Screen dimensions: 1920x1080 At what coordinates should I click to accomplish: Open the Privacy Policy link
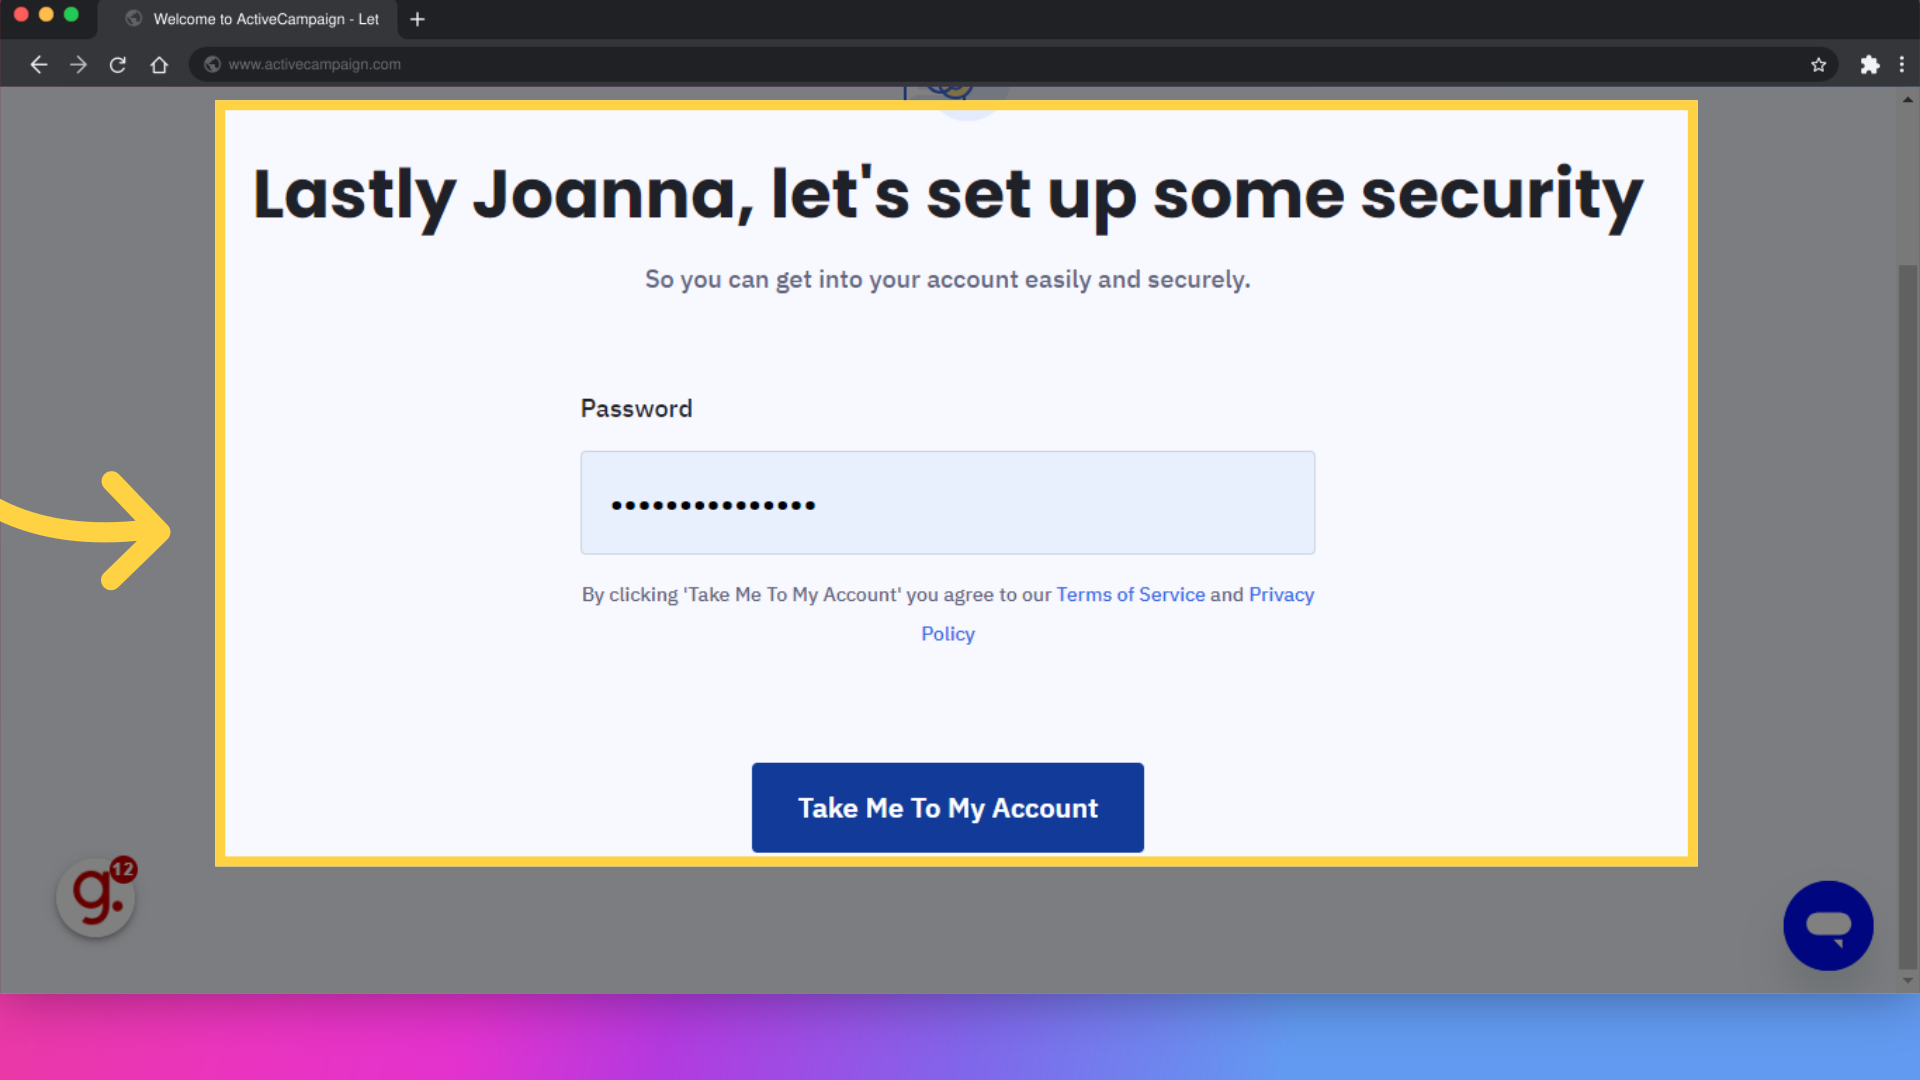(x=948, y=633)
